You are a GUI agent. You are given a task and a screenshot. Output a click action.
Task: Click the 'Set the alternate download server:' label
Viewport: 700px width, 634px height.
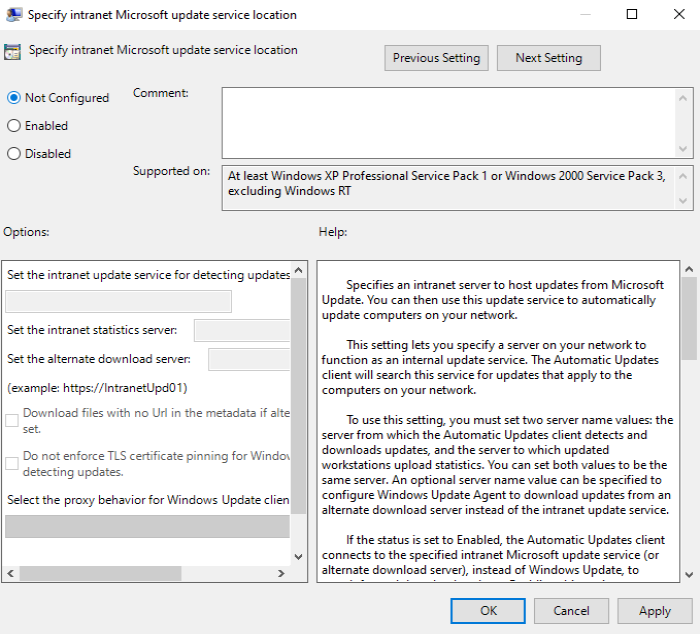tap(99, 359)
